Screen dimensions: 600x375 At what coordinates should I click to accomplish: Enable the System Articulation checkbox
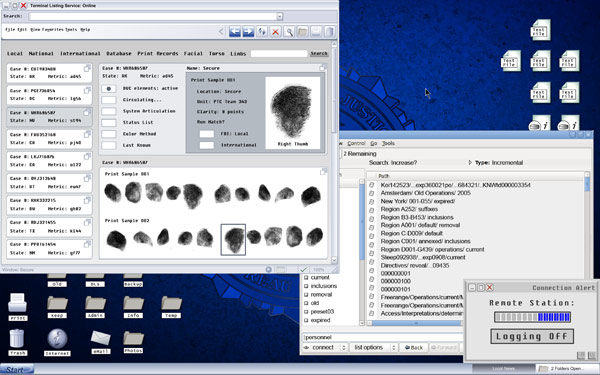click(109, 111)
